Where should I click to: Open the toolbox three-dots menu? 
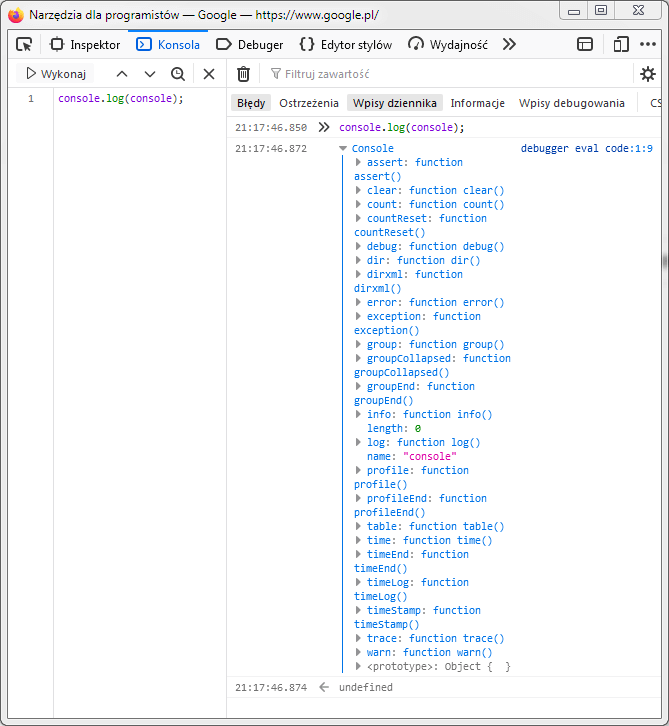[648, 44]
